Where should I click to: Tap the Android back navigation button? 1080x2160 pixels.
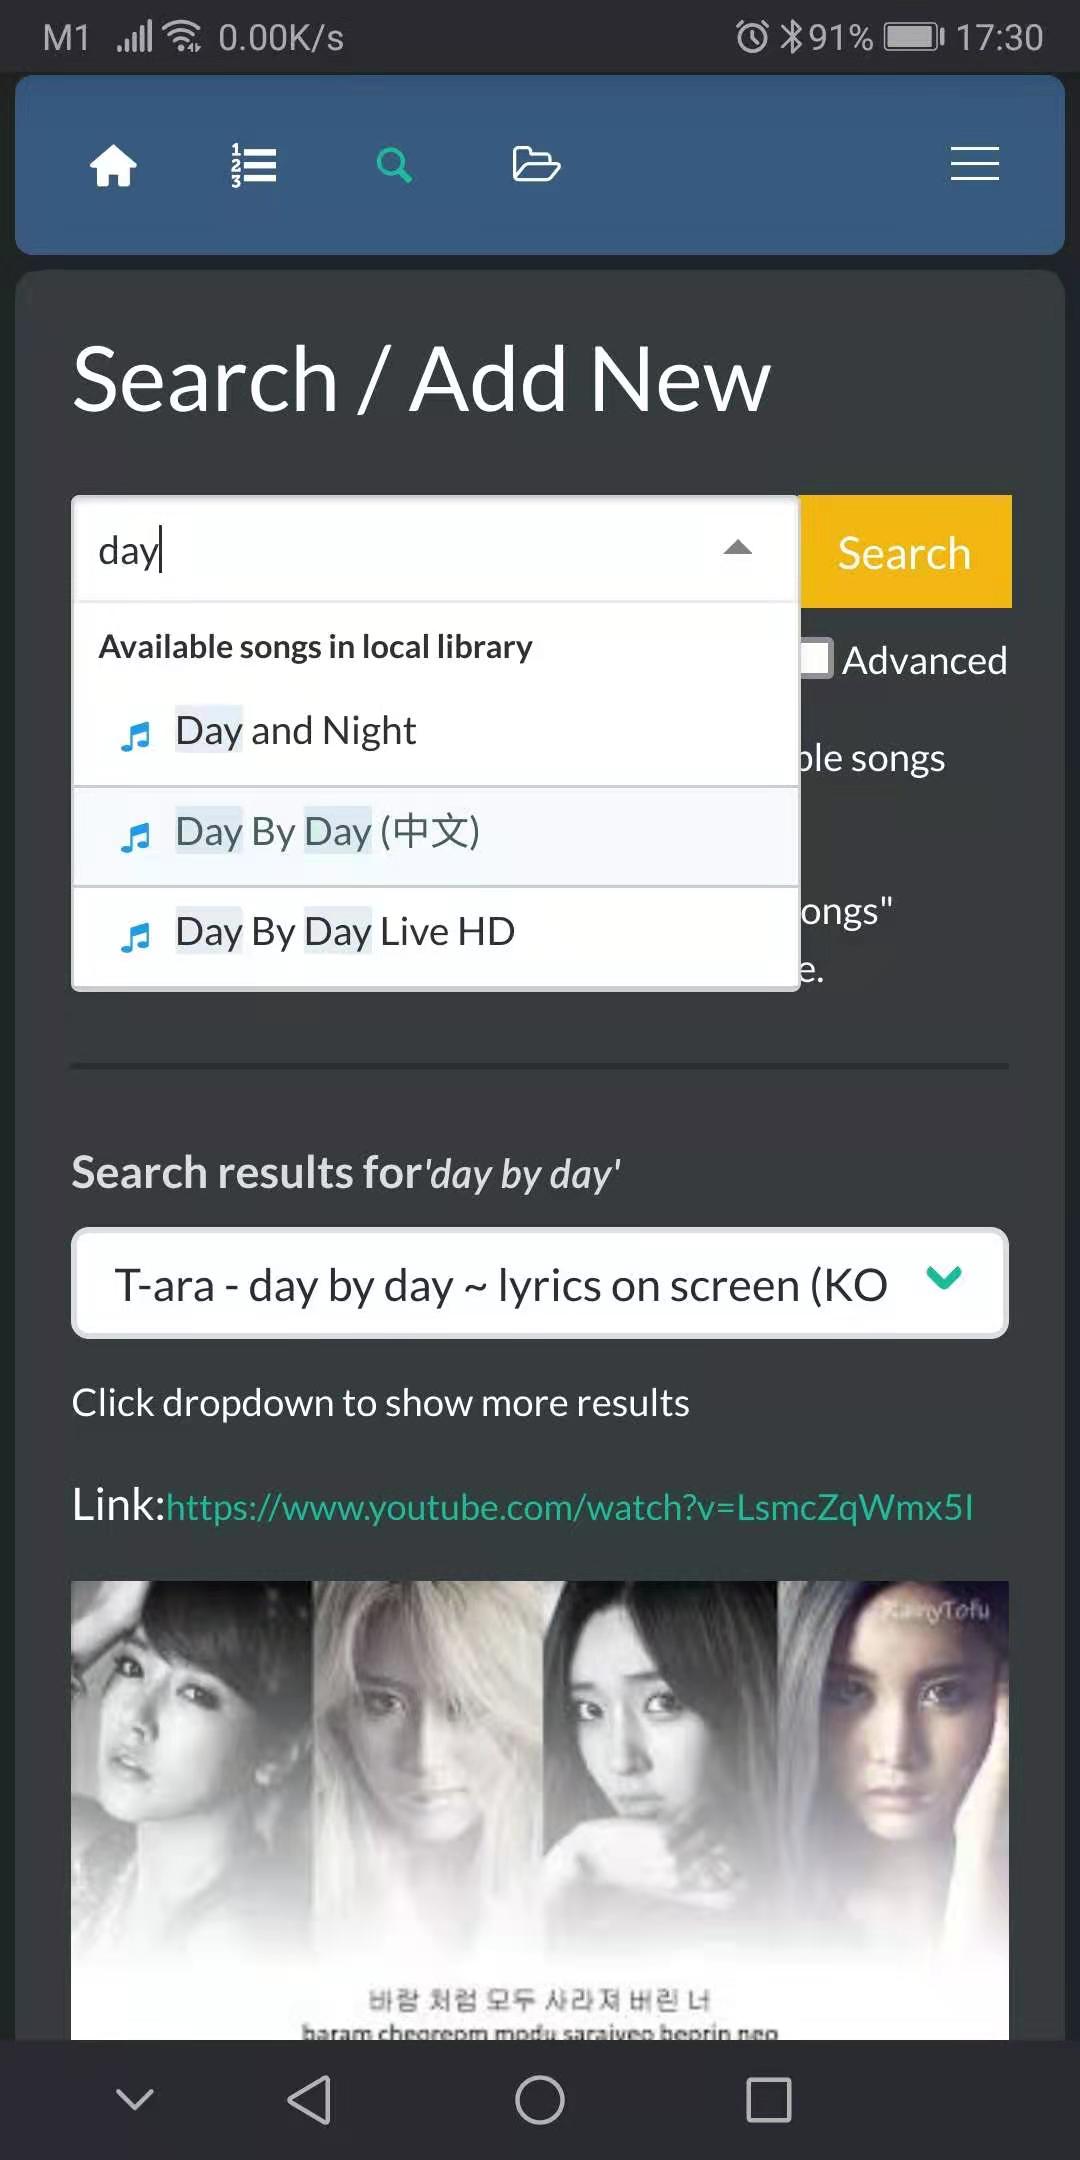pos(309,2099)
